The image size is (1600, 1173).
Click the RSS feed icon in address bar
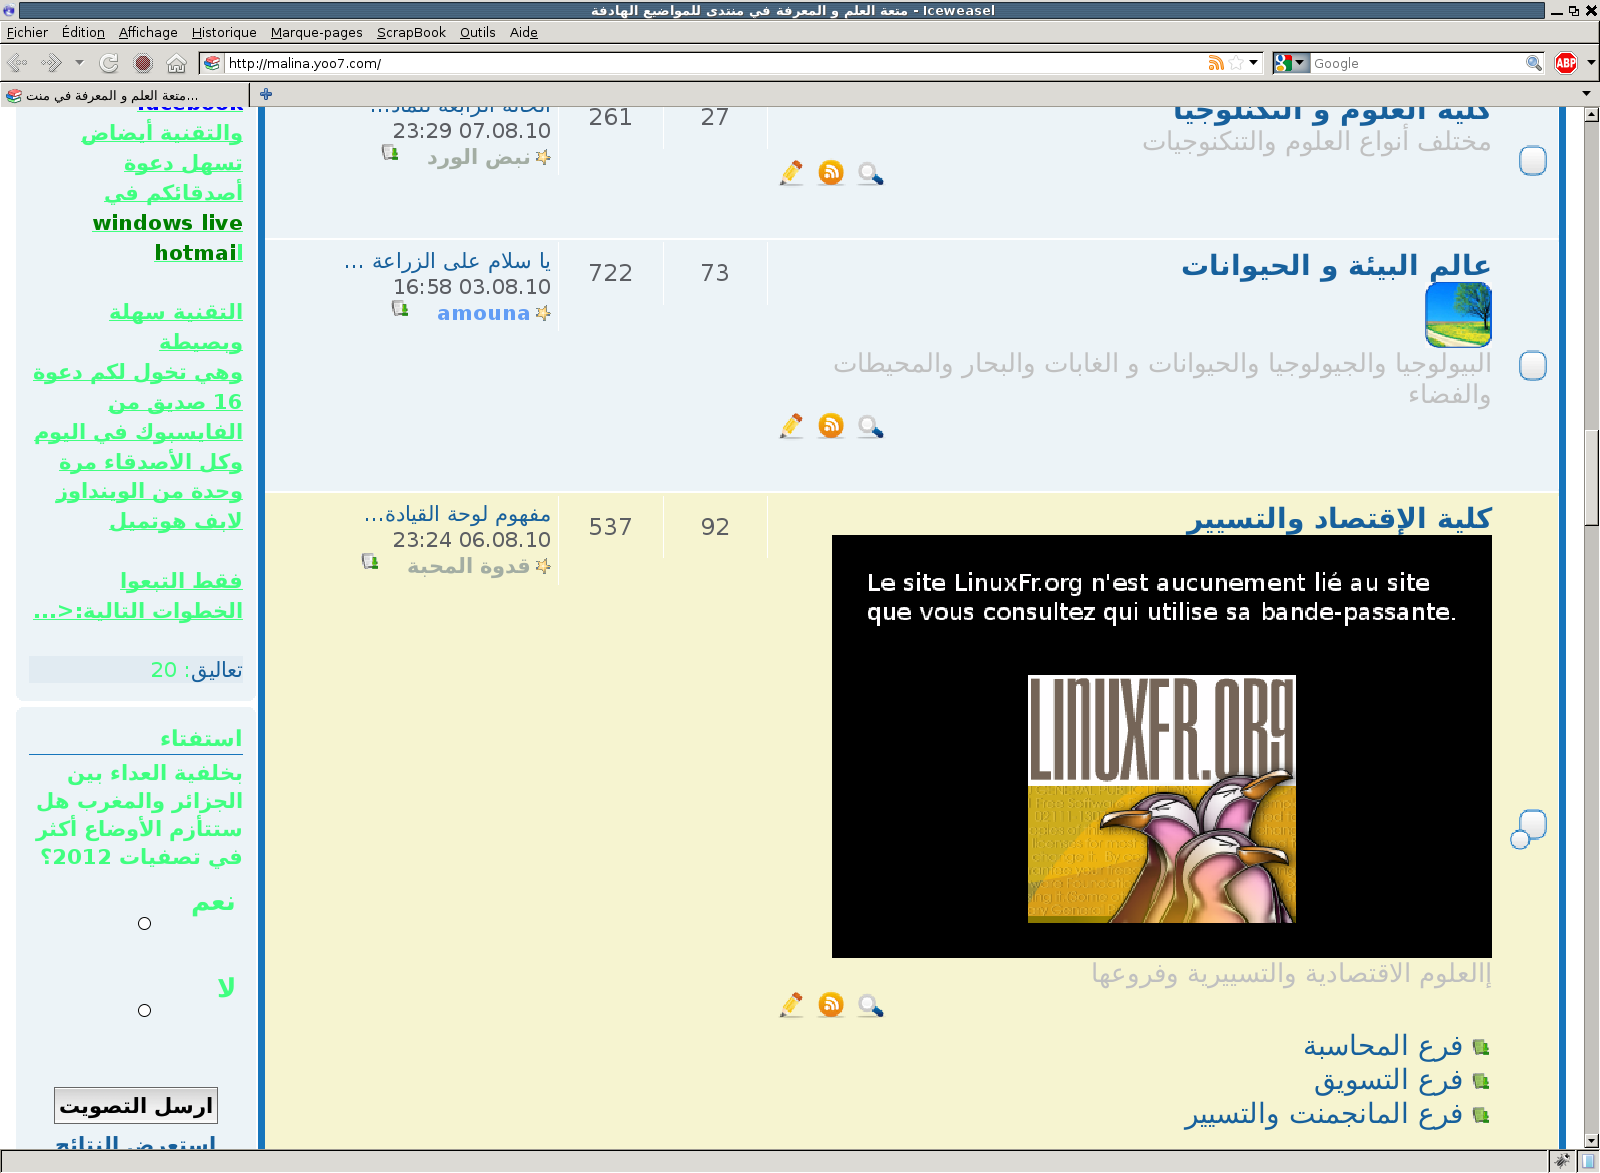pyautogui.click(x=1216, y=64)
